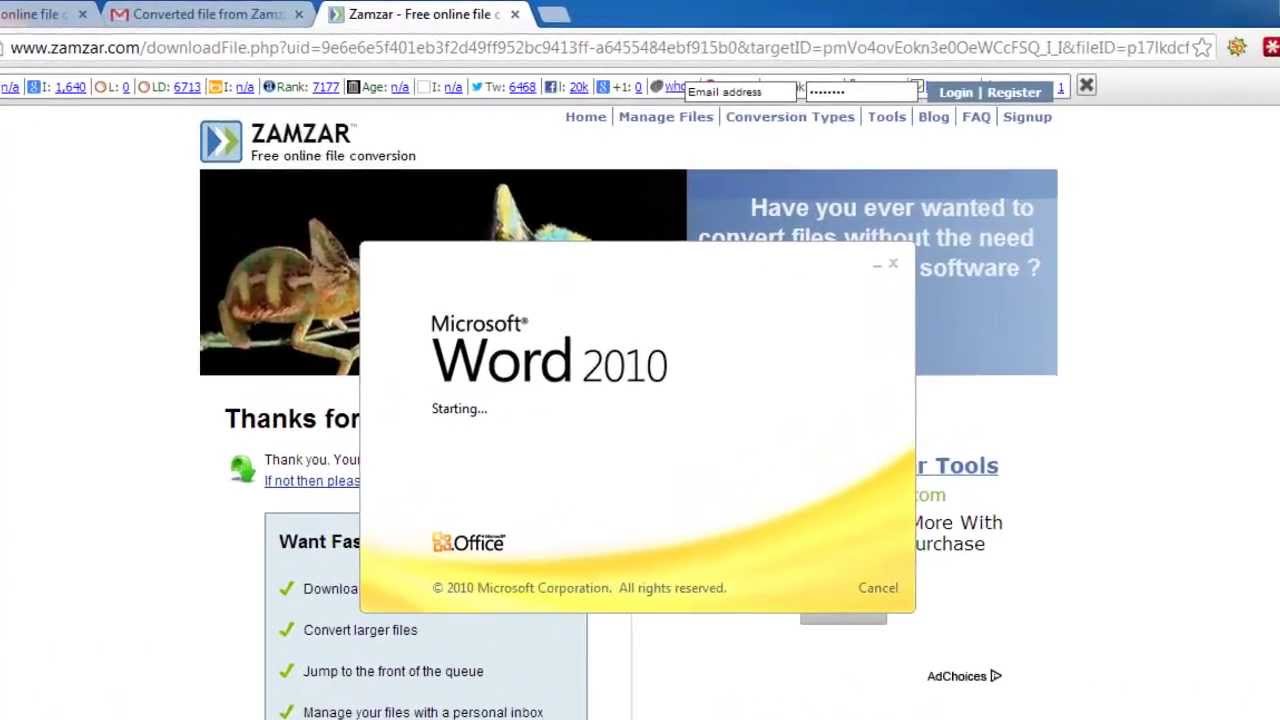
Task: Click the password input field
Action: click(861, 92)
